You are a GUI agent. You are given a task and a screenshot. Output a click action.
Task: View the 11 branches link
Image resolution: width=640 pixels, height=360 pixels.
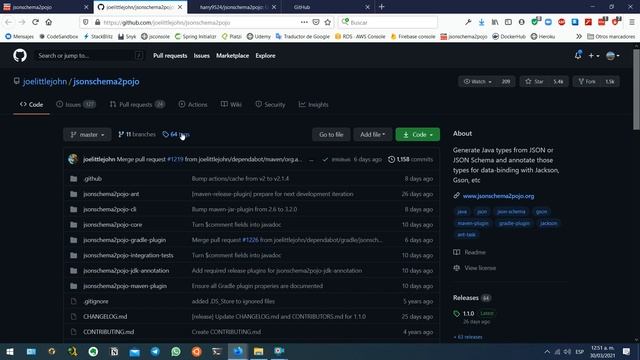point(137,134)
